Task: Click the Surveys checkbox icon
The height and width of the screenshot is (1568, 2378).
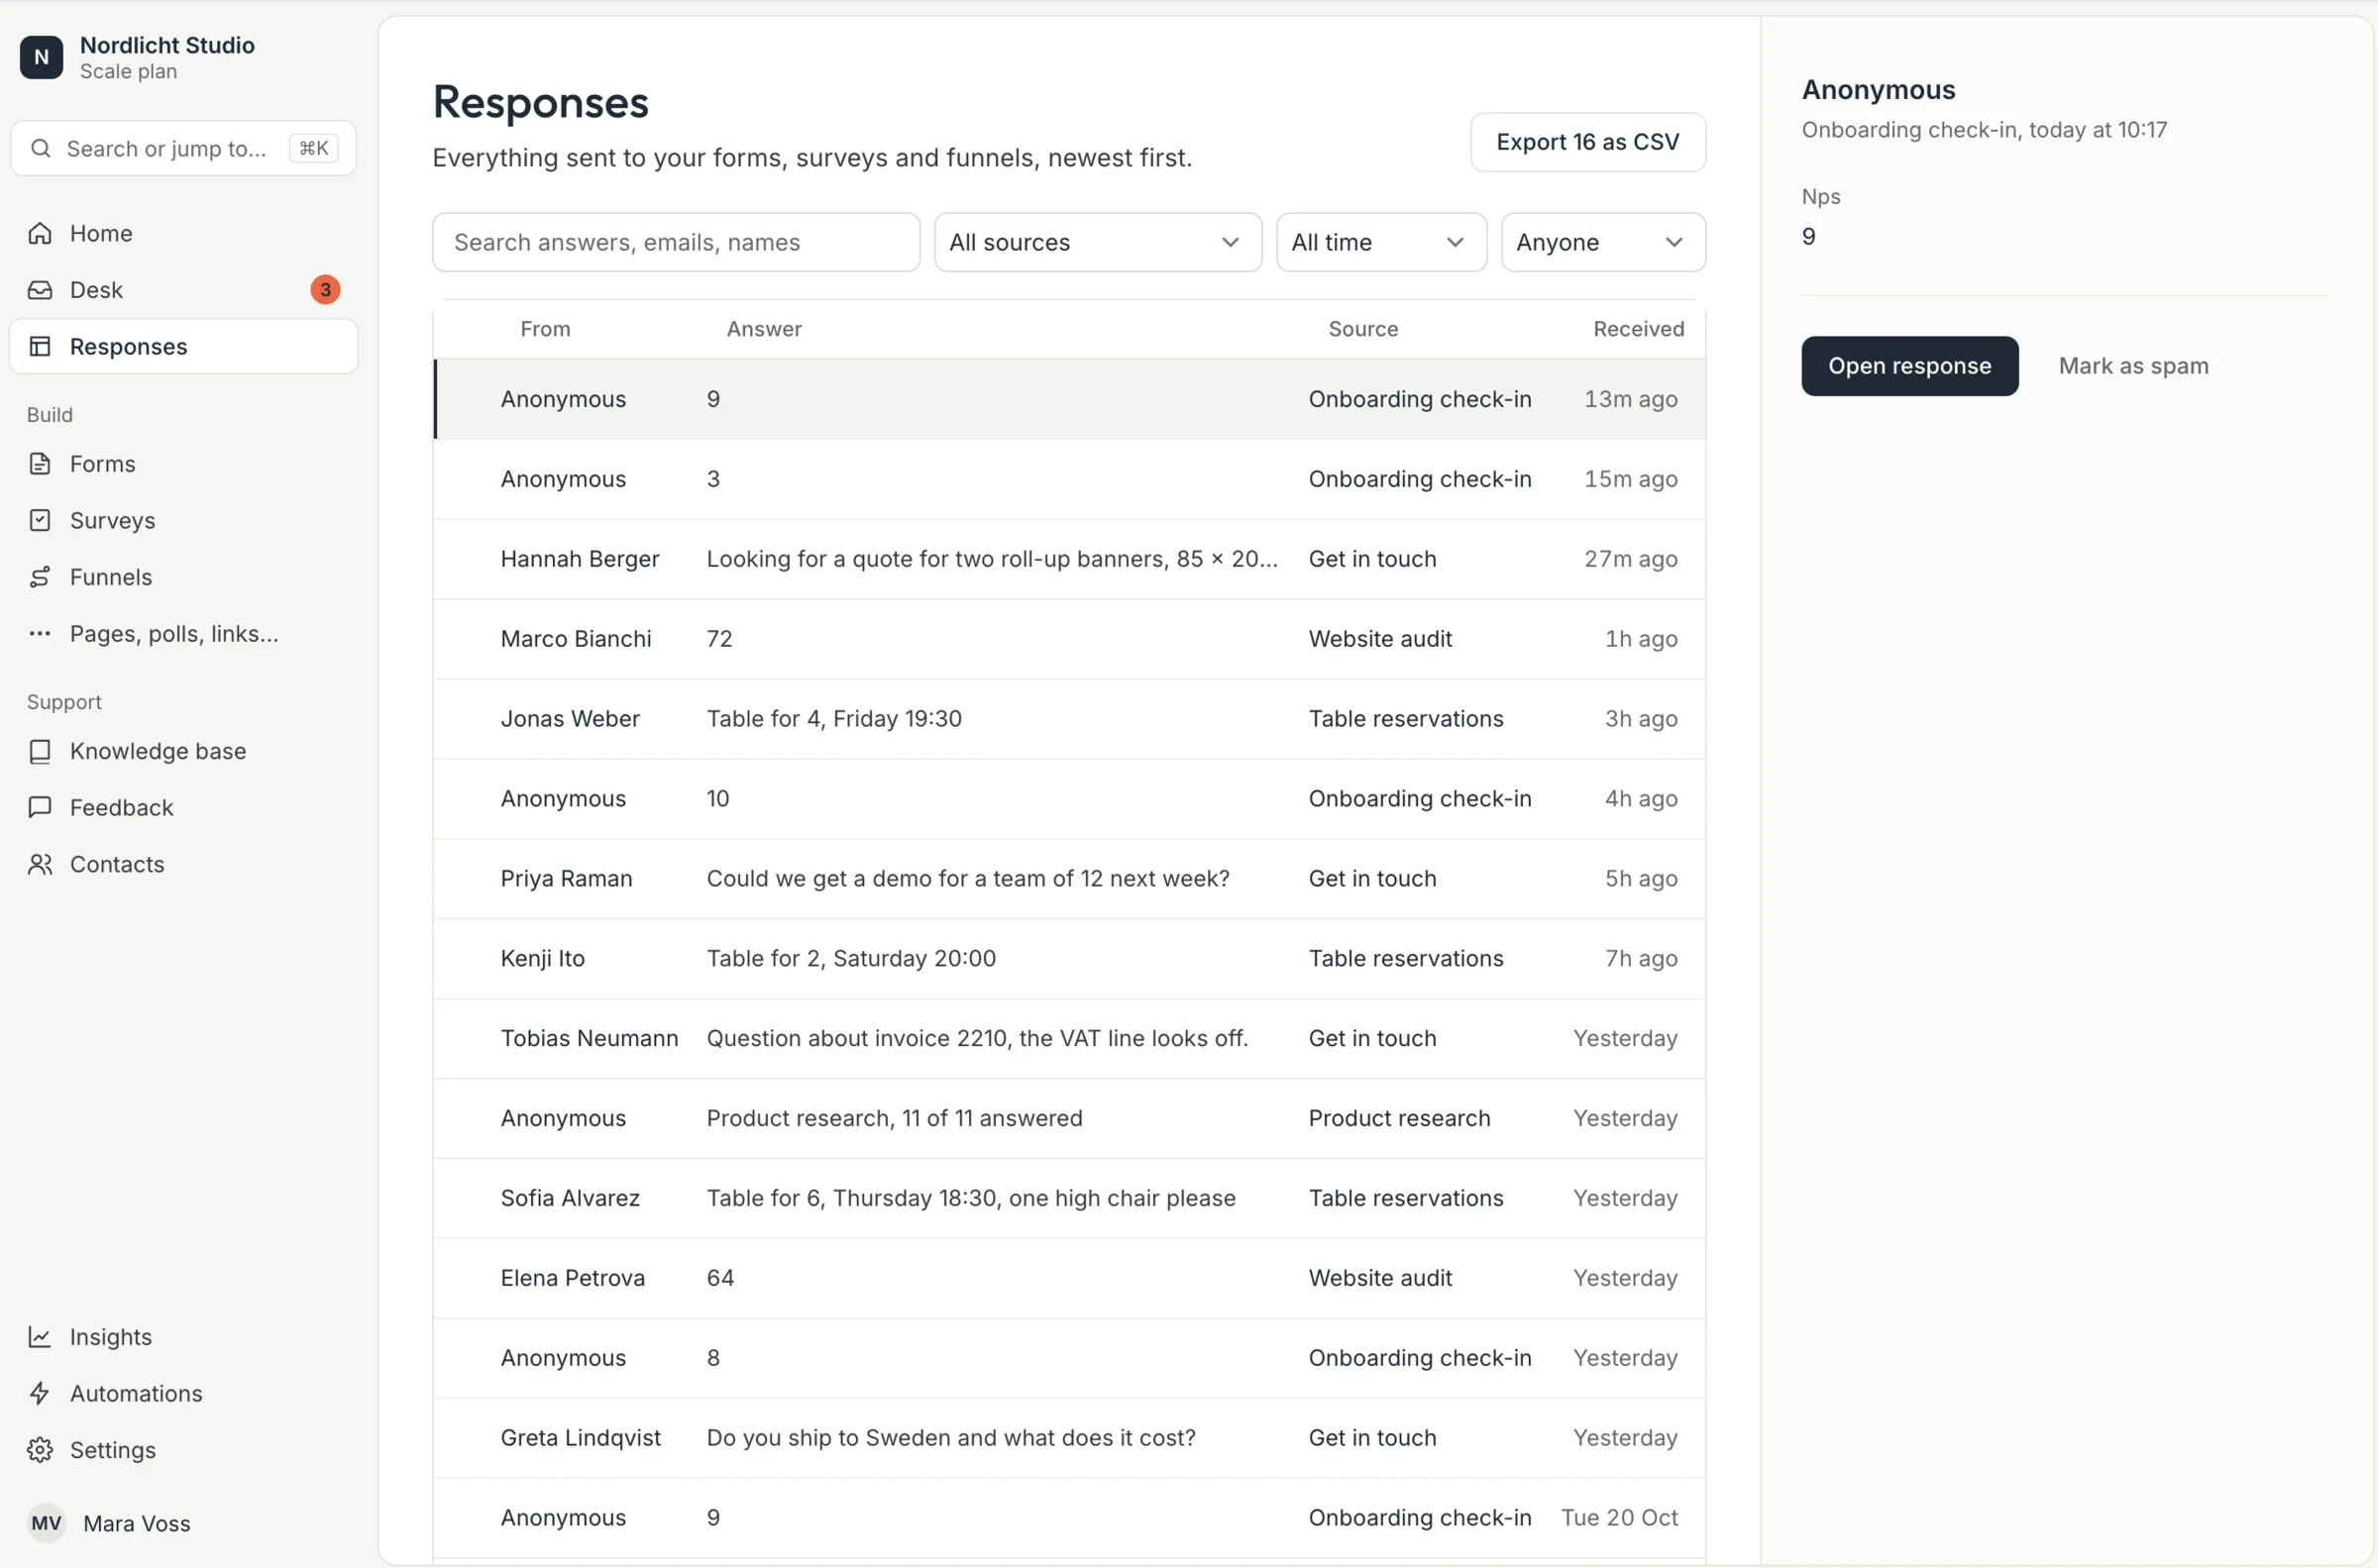Action: click(x=40, y=520)
